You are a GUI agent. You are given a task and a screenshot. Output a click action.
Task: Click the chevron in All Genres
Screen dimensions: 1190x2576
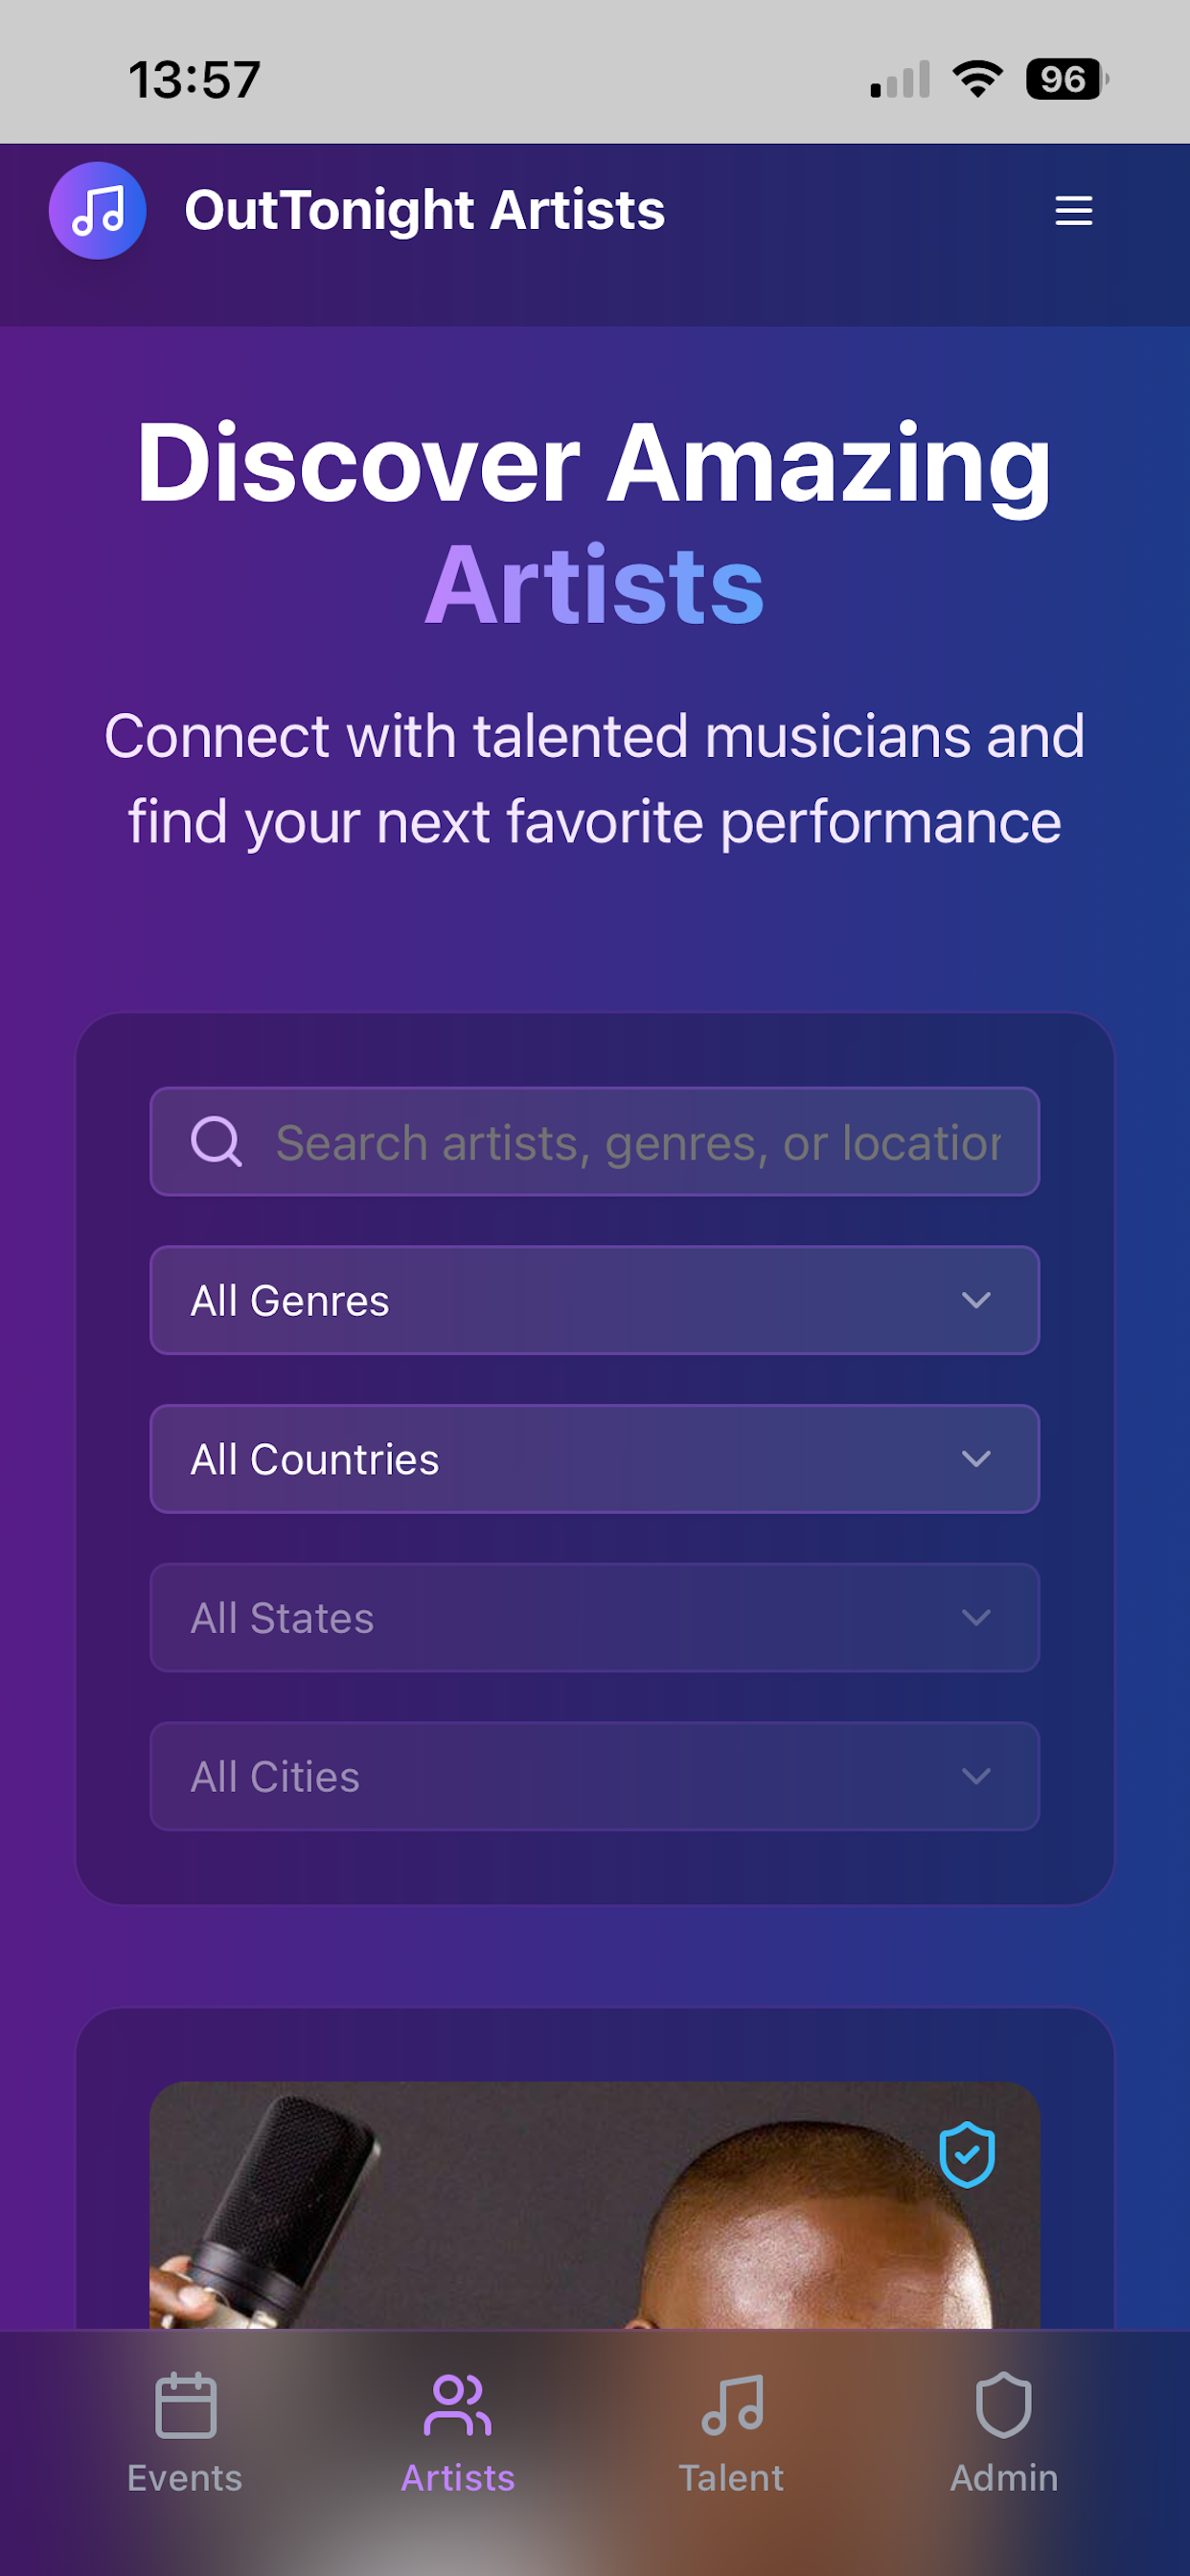pos(976,1300)
